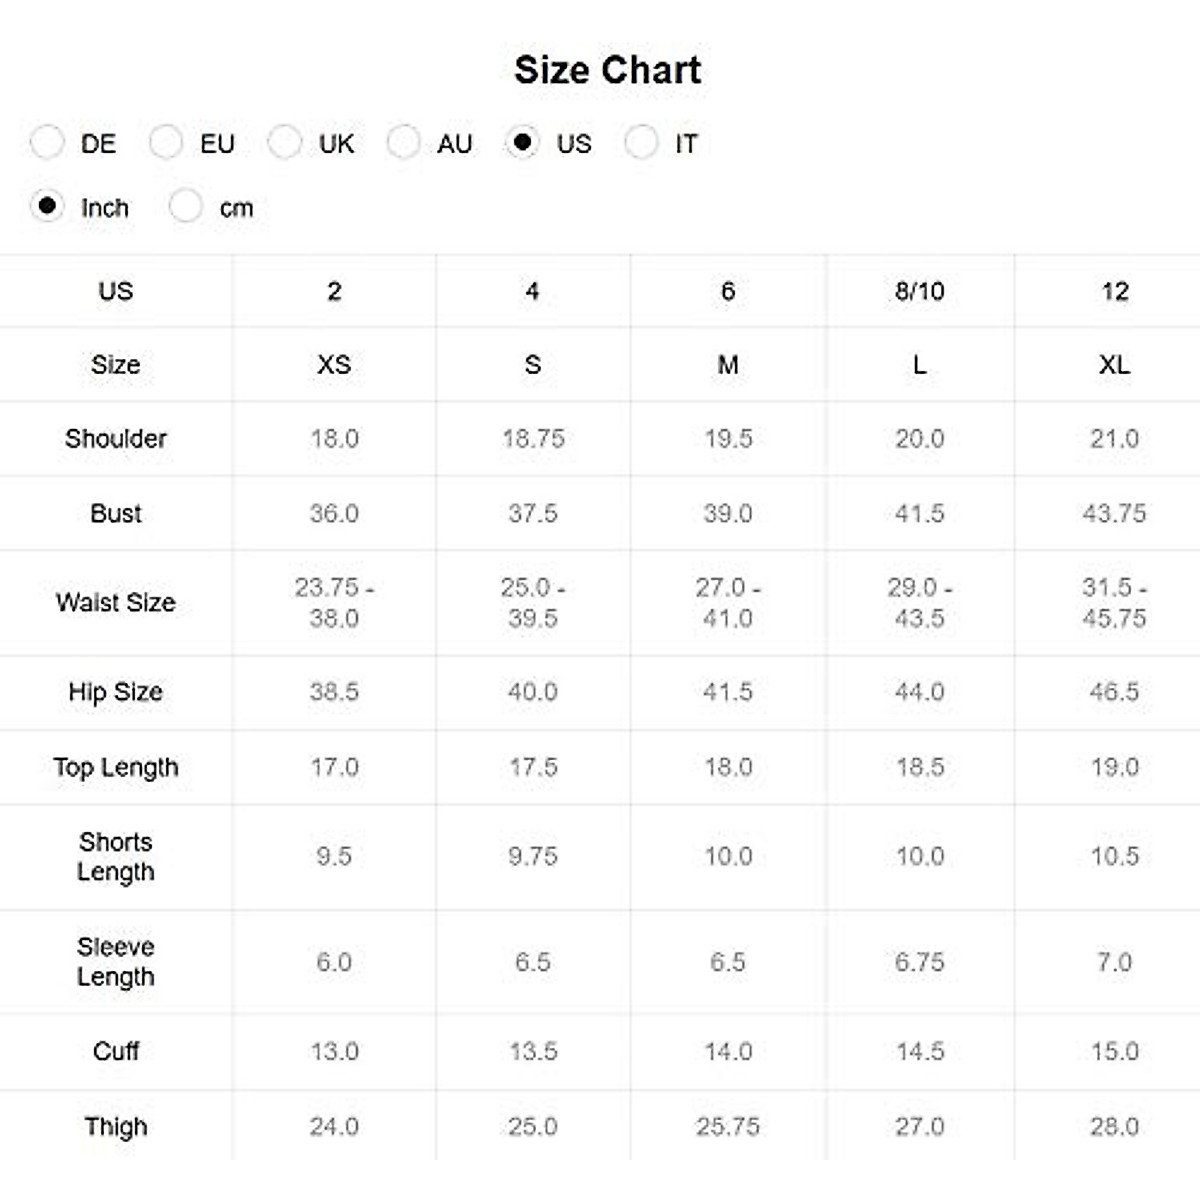This screenshot has height=1200, width=1200.
Task: Click the Waist Size row label
Action: pyautogui.click(x=116, y=603)
